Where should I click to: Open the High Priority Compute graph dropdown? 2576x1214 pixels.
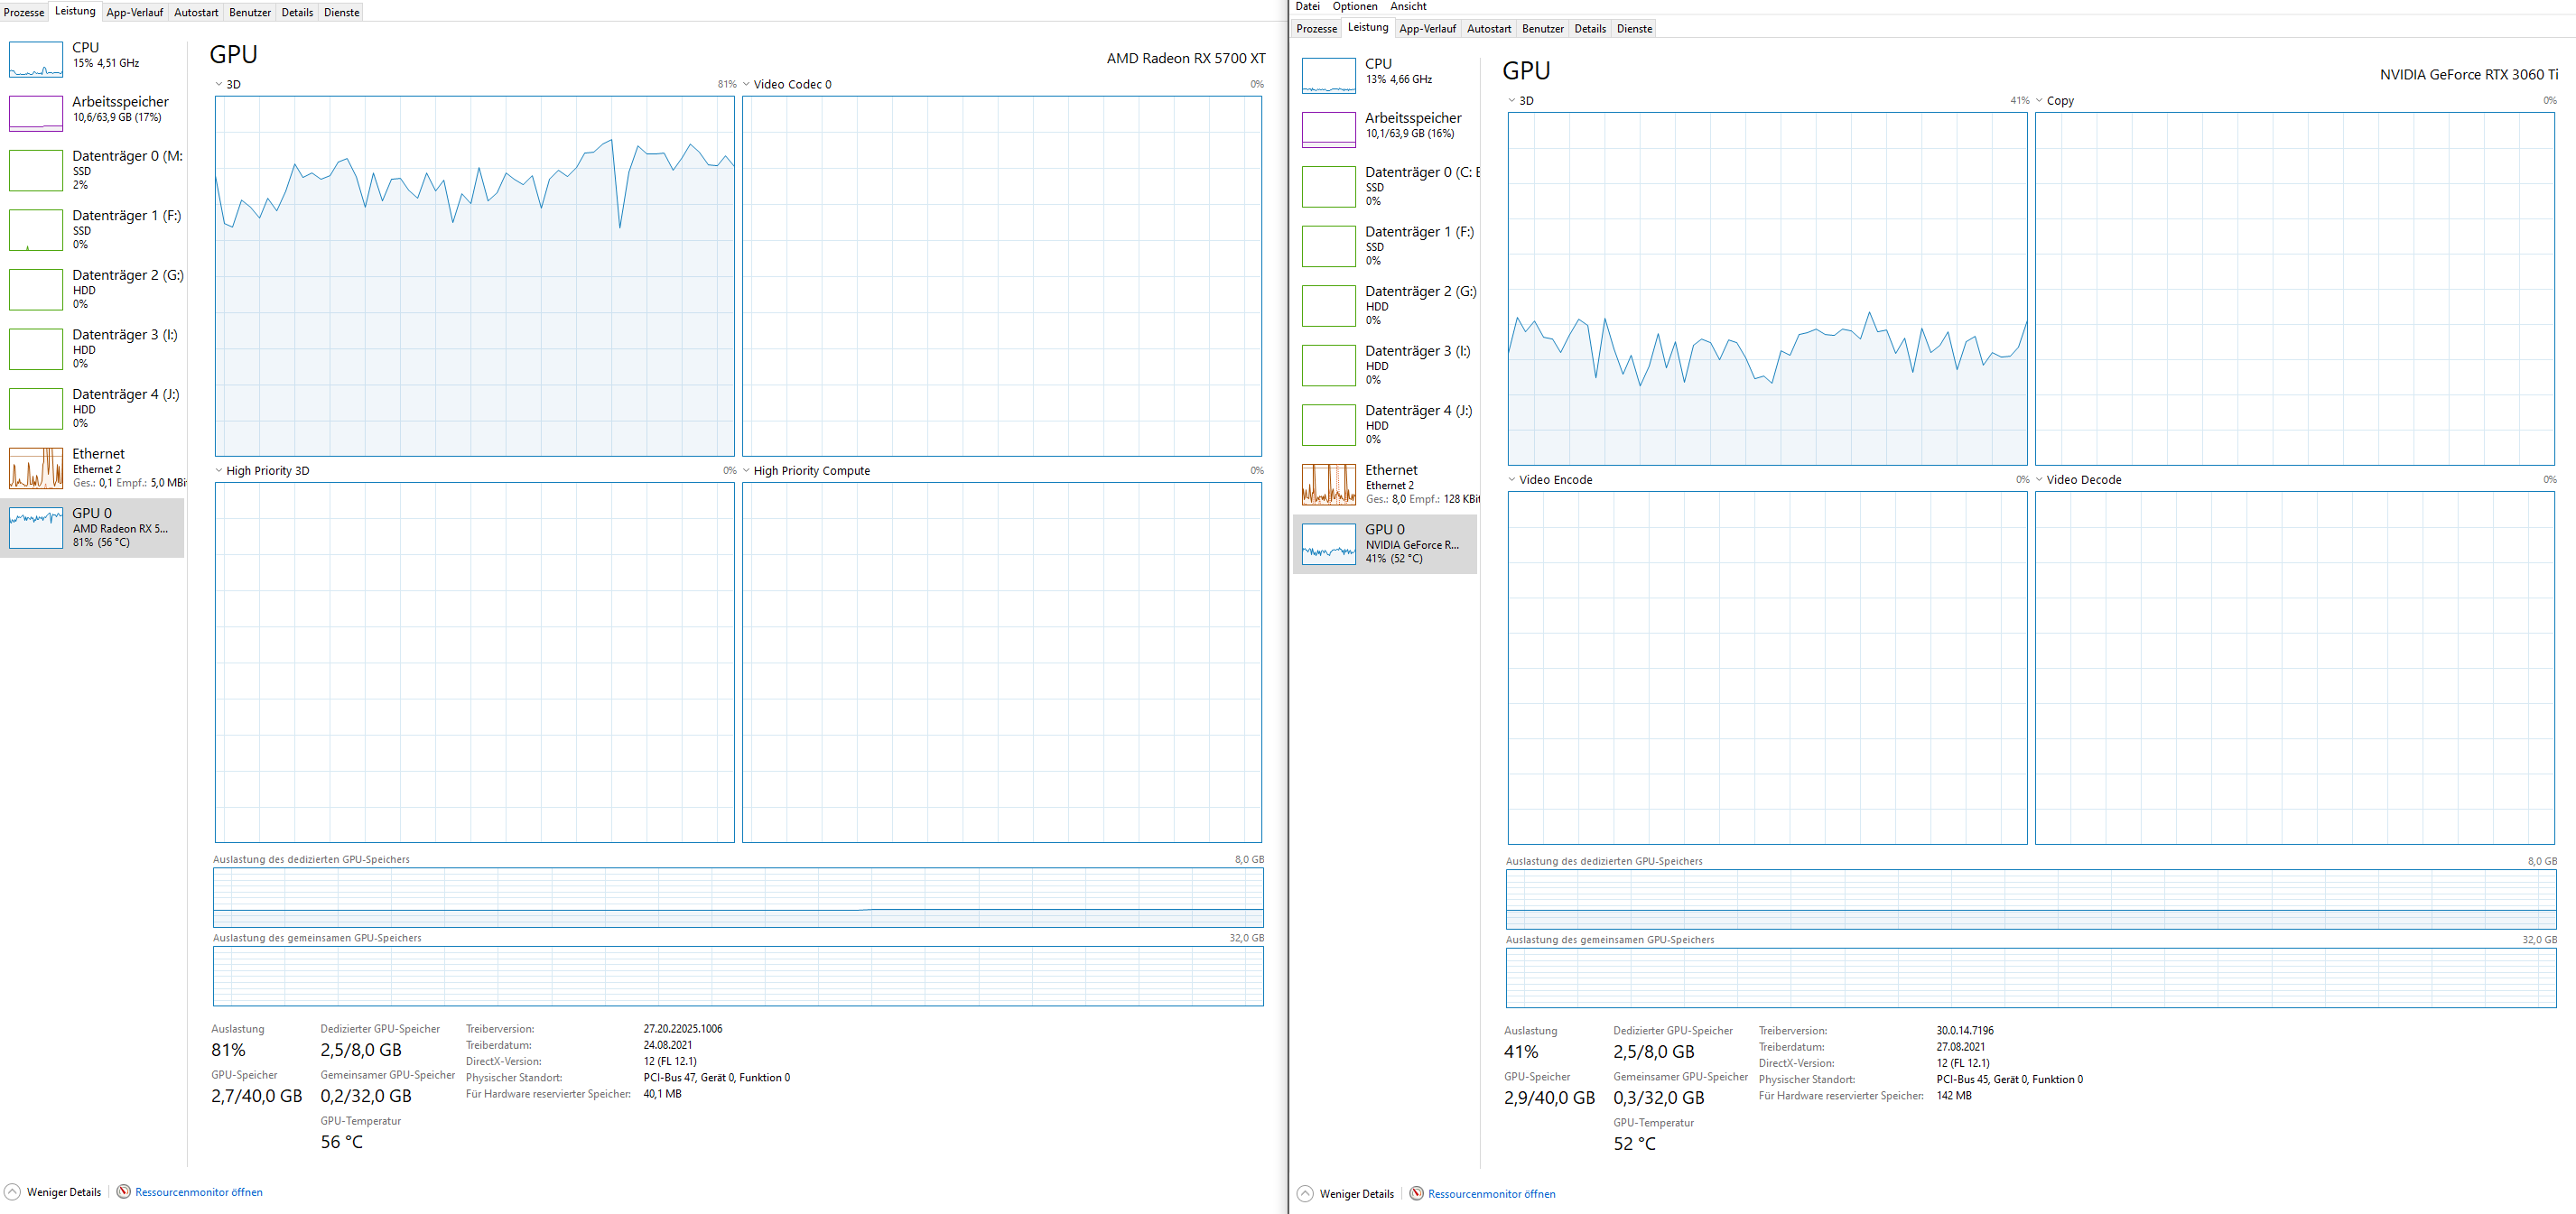pos(746,471)
